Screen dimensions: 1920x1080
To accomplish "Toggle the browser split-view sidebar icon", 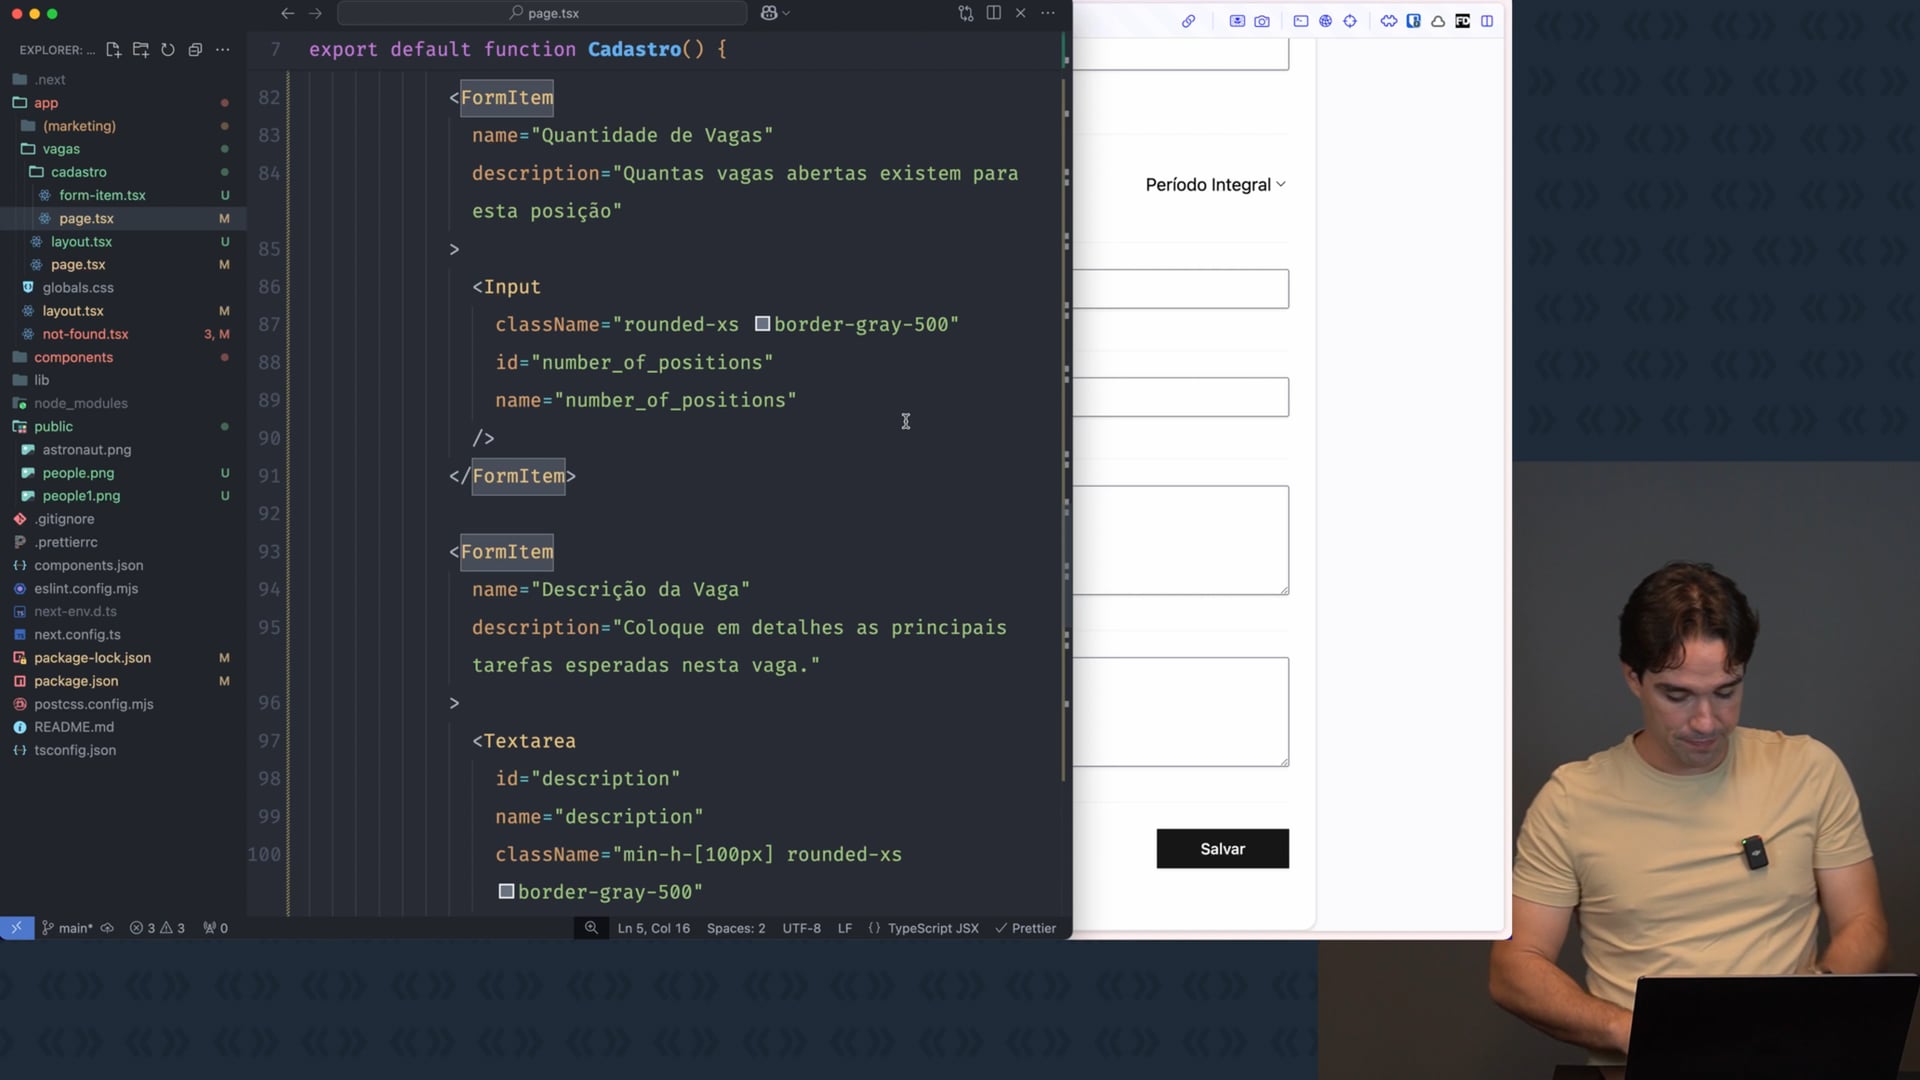I will point(1487,21).
